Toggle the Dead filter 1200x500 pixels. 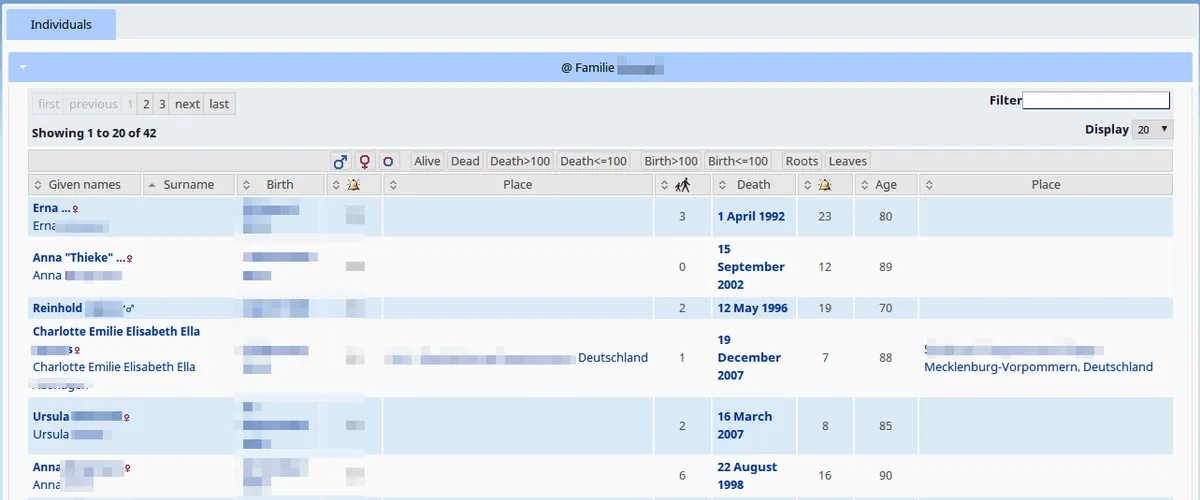(465, 161)
